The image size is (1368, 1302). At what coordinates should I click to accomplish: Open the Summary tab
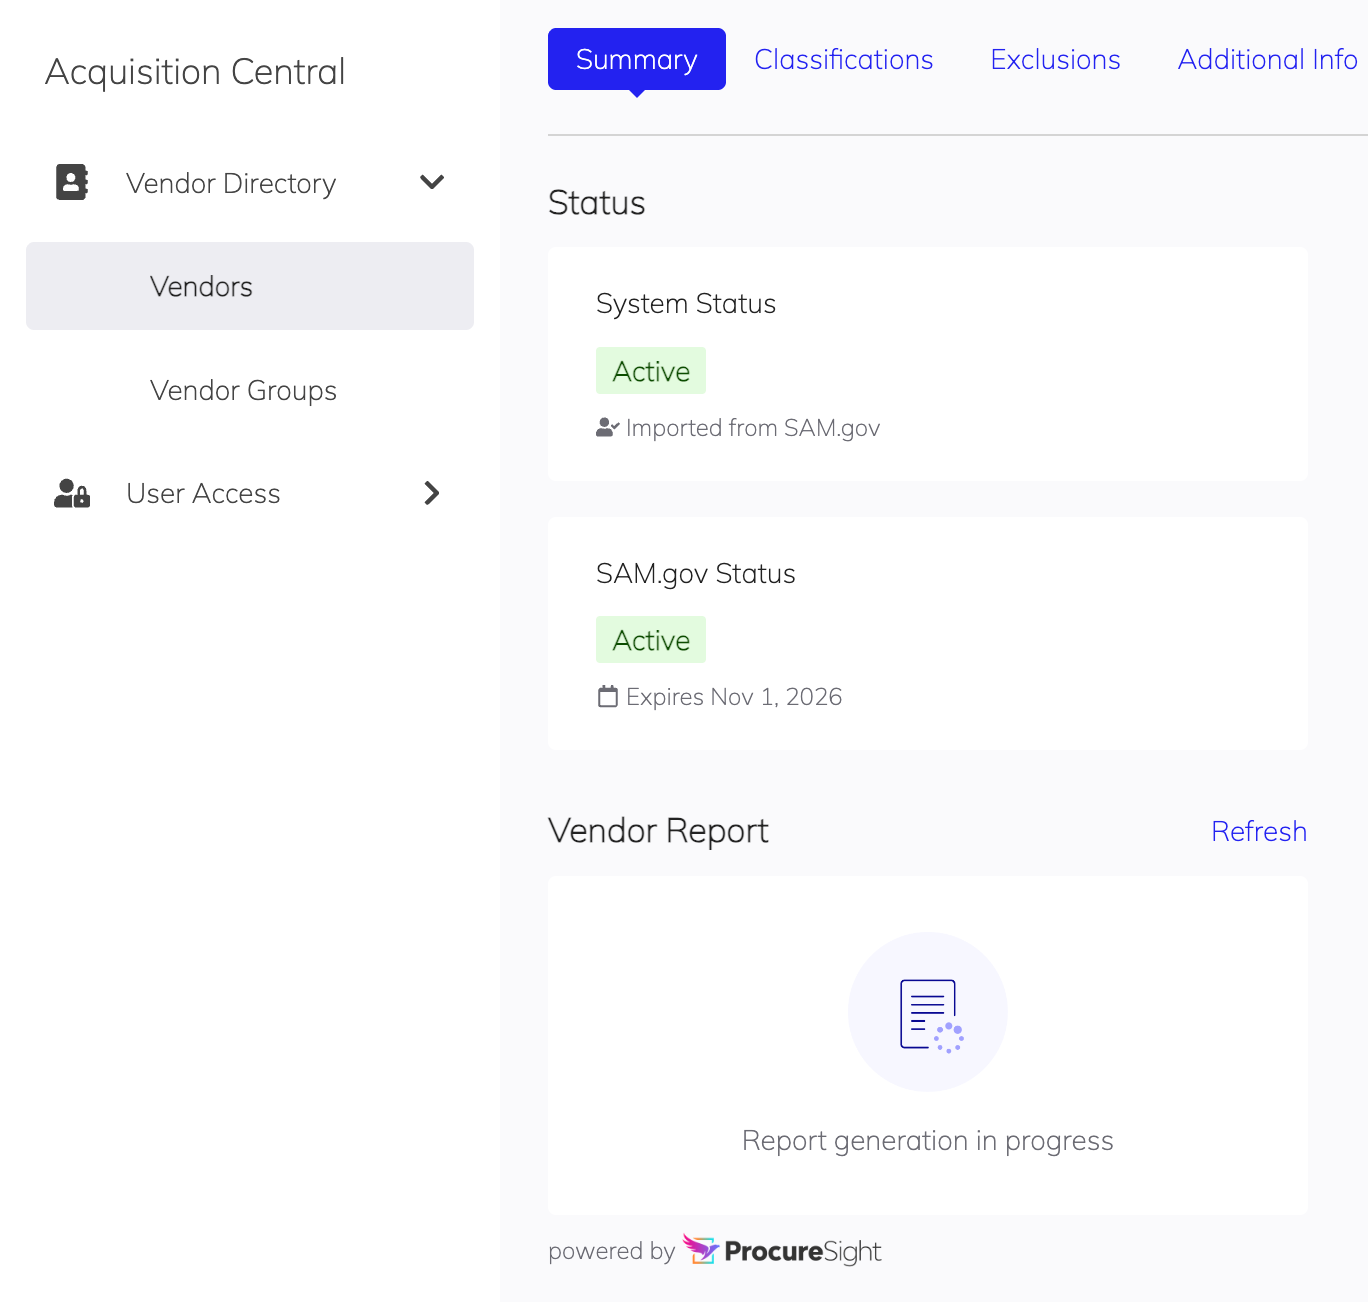click(637, 59)
